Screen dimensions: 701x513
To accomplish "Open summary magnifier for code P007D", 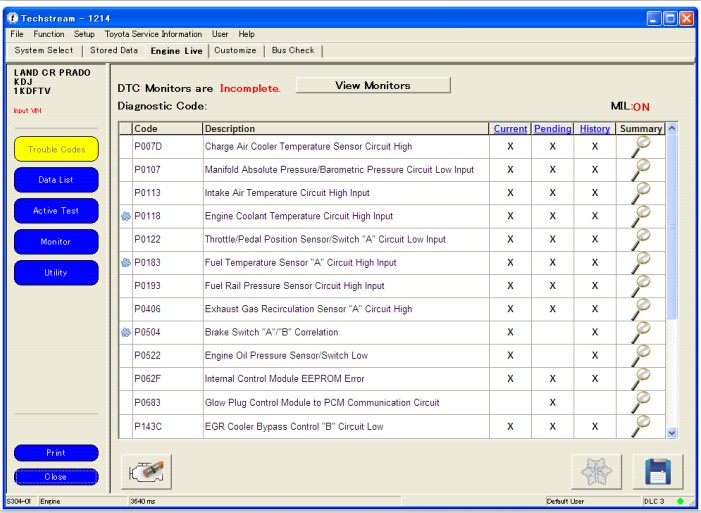I will tap(641, 147).
